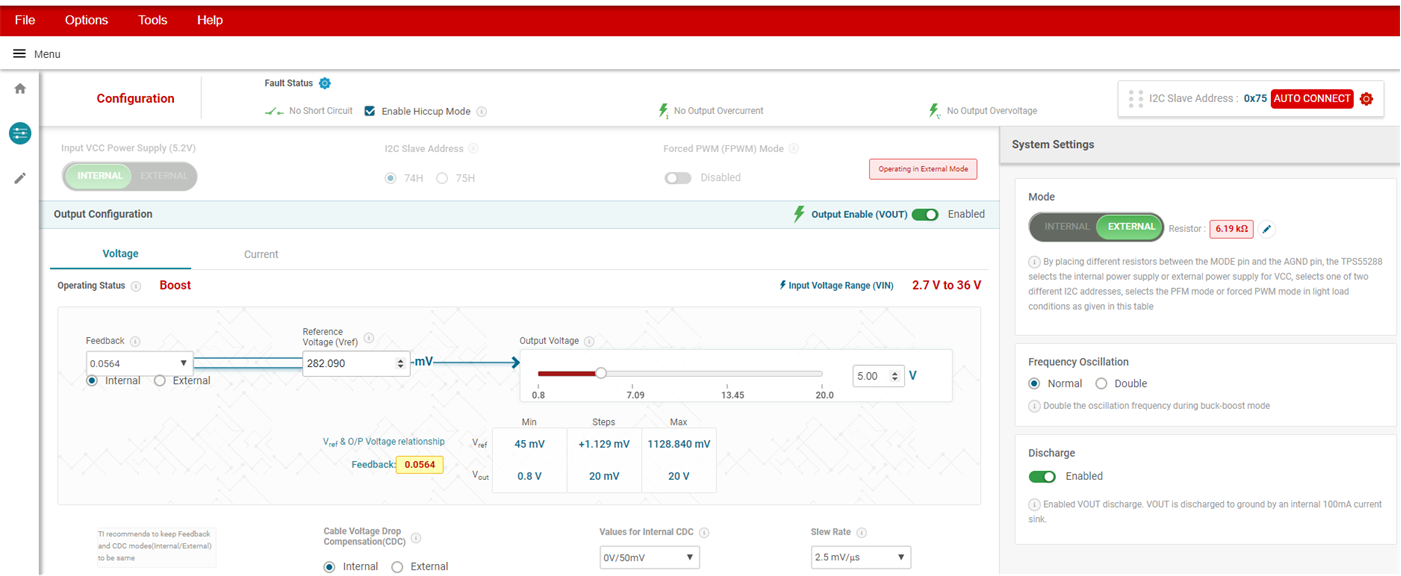Select Double frequency oscillation option
1401x576 pixels.
1101,384
